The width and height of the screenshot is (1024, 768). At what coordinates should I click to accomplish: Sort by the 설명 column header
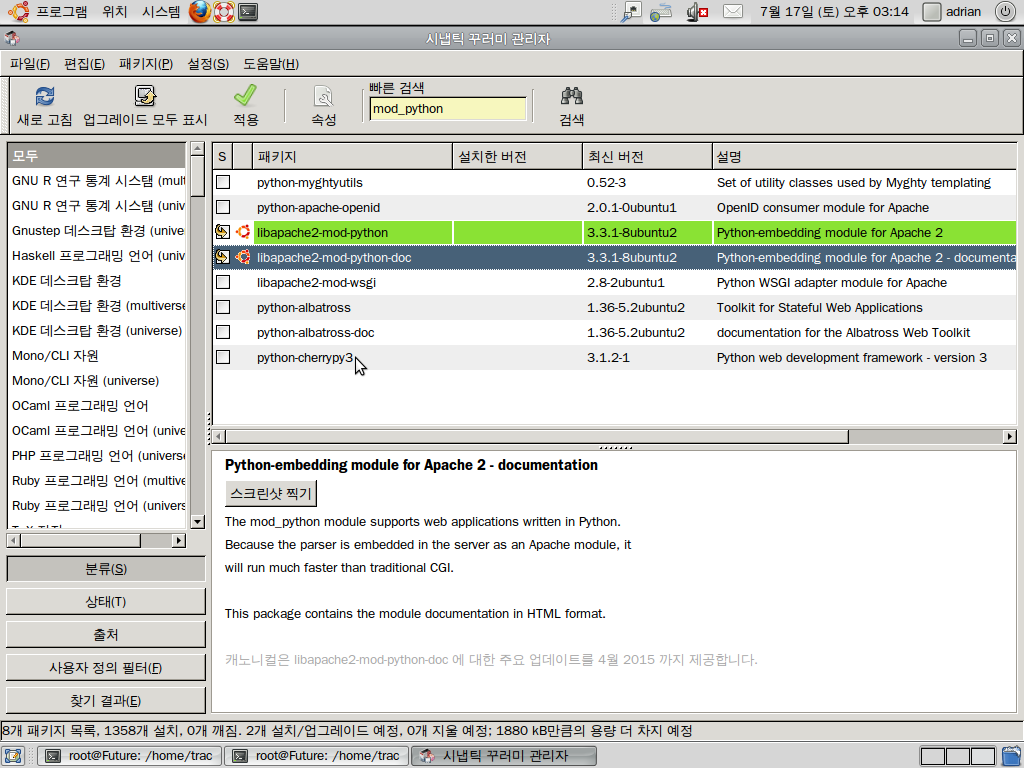pos(864,157)
